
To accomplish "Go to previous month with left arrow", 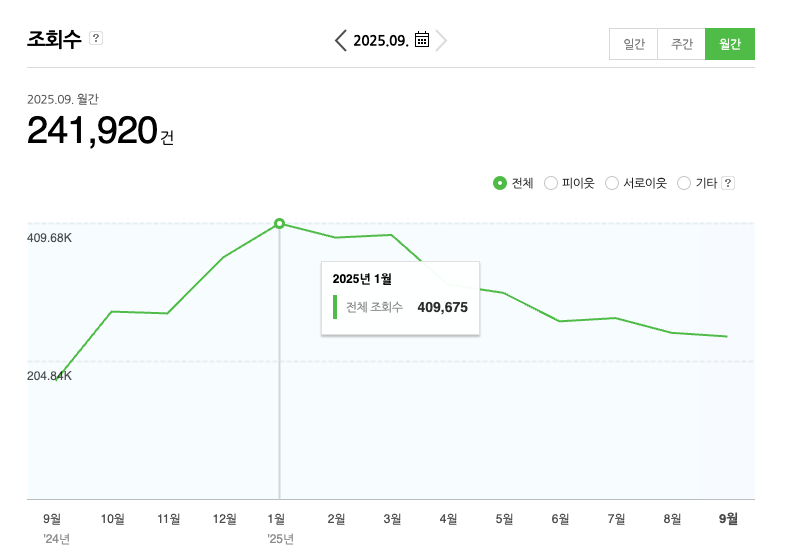I will tap(341, 40).
